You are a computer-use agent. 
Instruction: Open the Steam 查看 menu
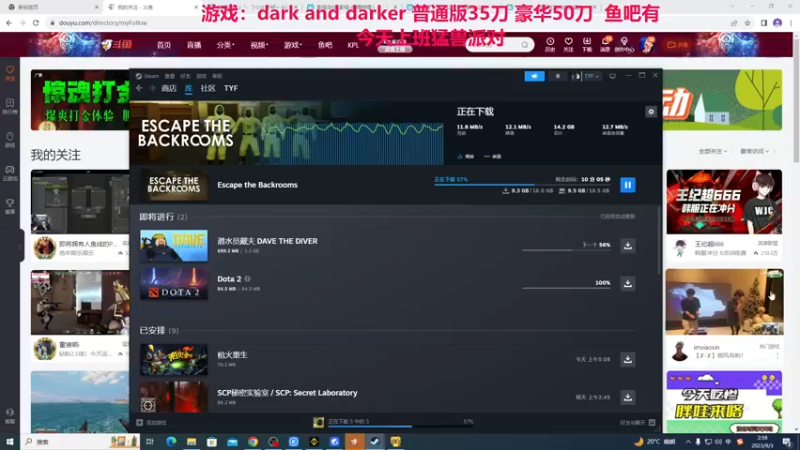point(169,76)
